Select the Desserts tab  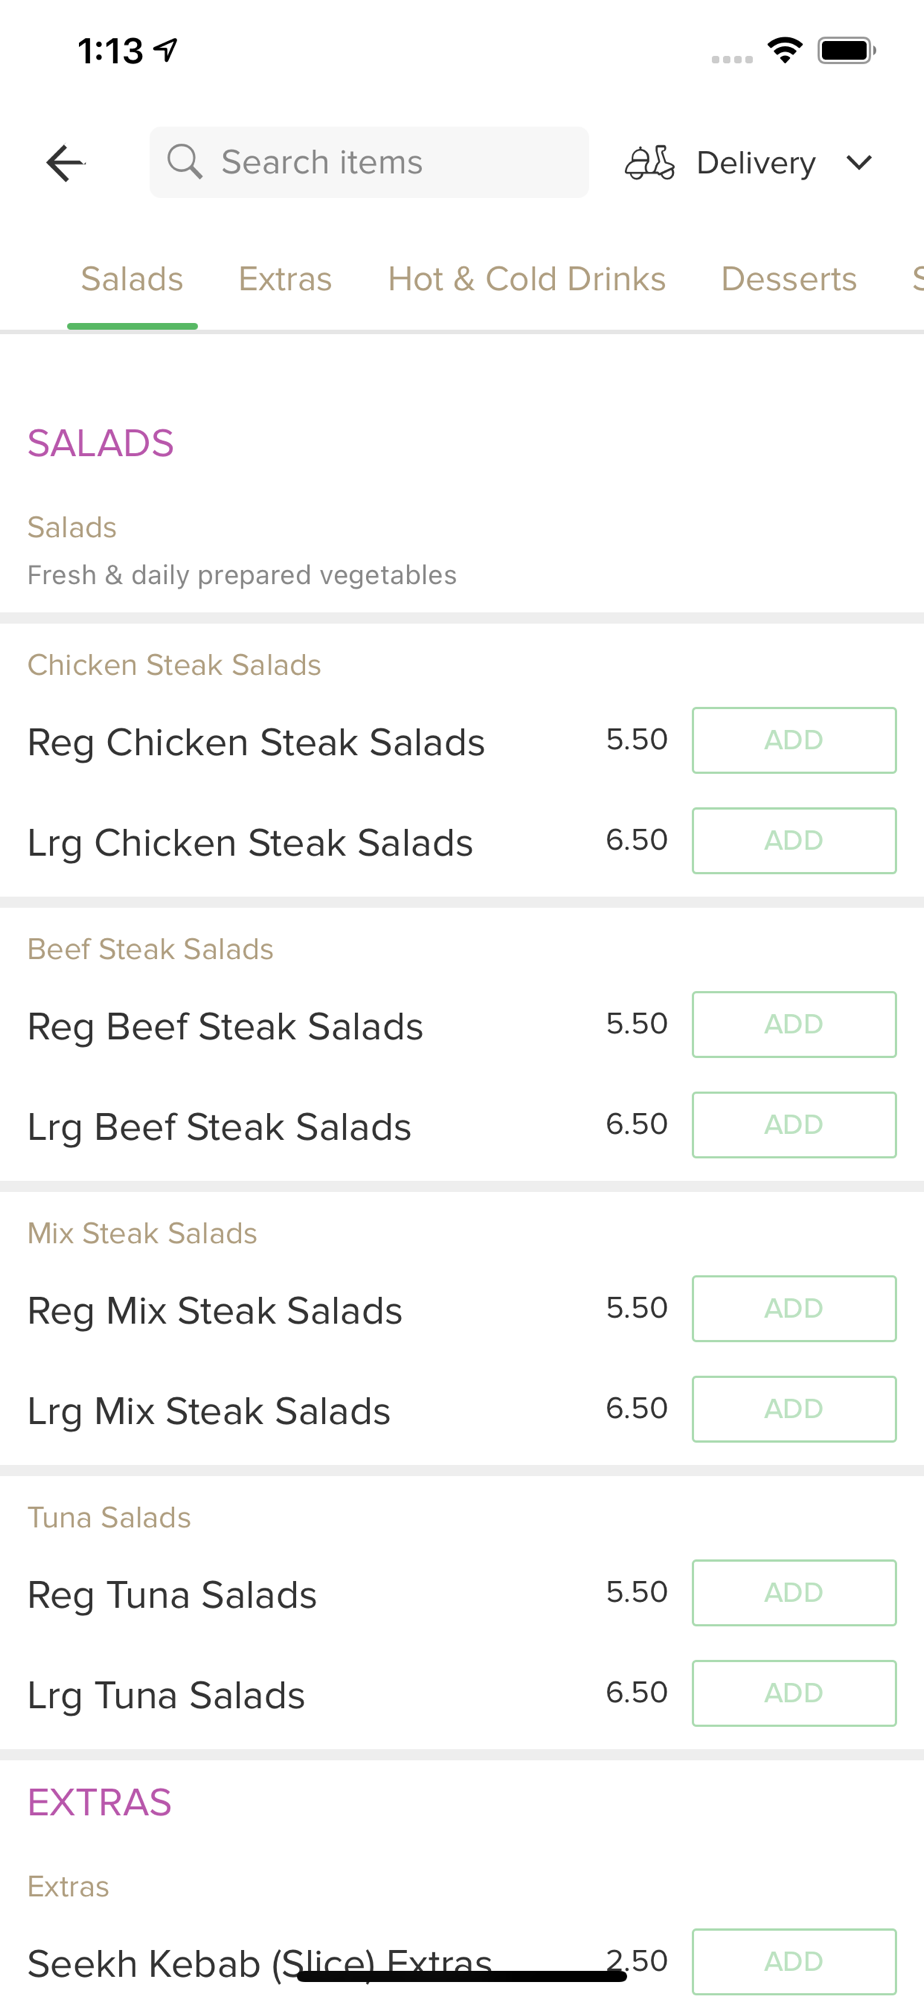pos(788,279)
